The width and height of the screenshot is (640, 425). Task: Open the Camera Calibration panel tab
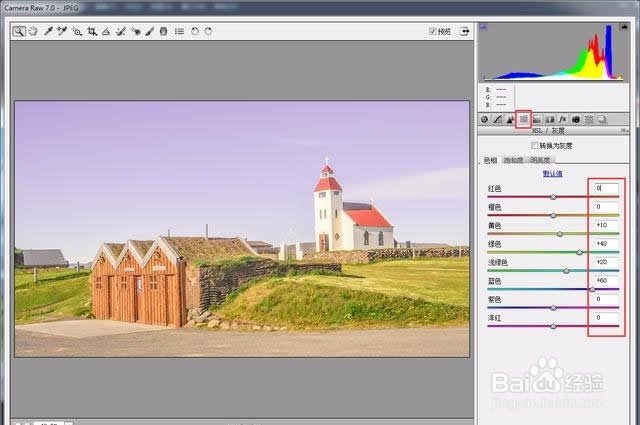pyautogui.click(x=576, y=119)
